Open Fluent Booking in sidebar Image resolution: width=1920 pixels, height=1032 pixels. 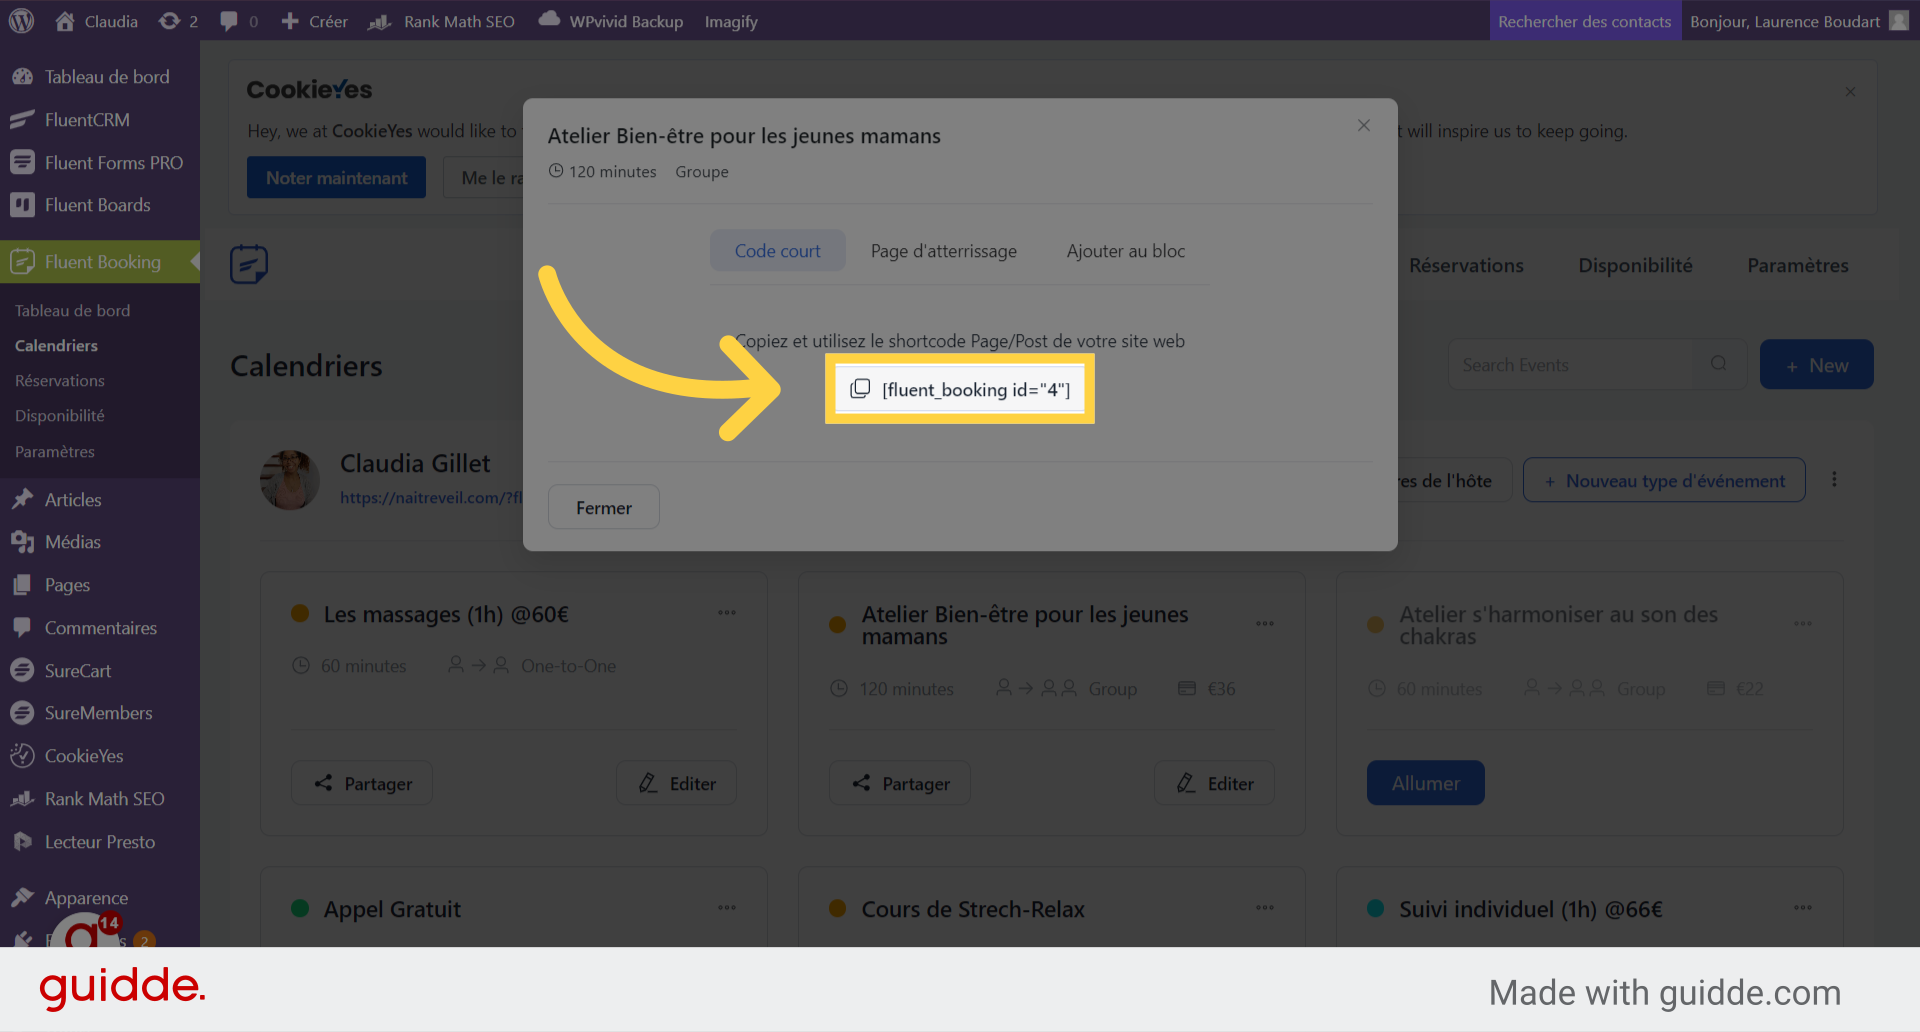100,262
